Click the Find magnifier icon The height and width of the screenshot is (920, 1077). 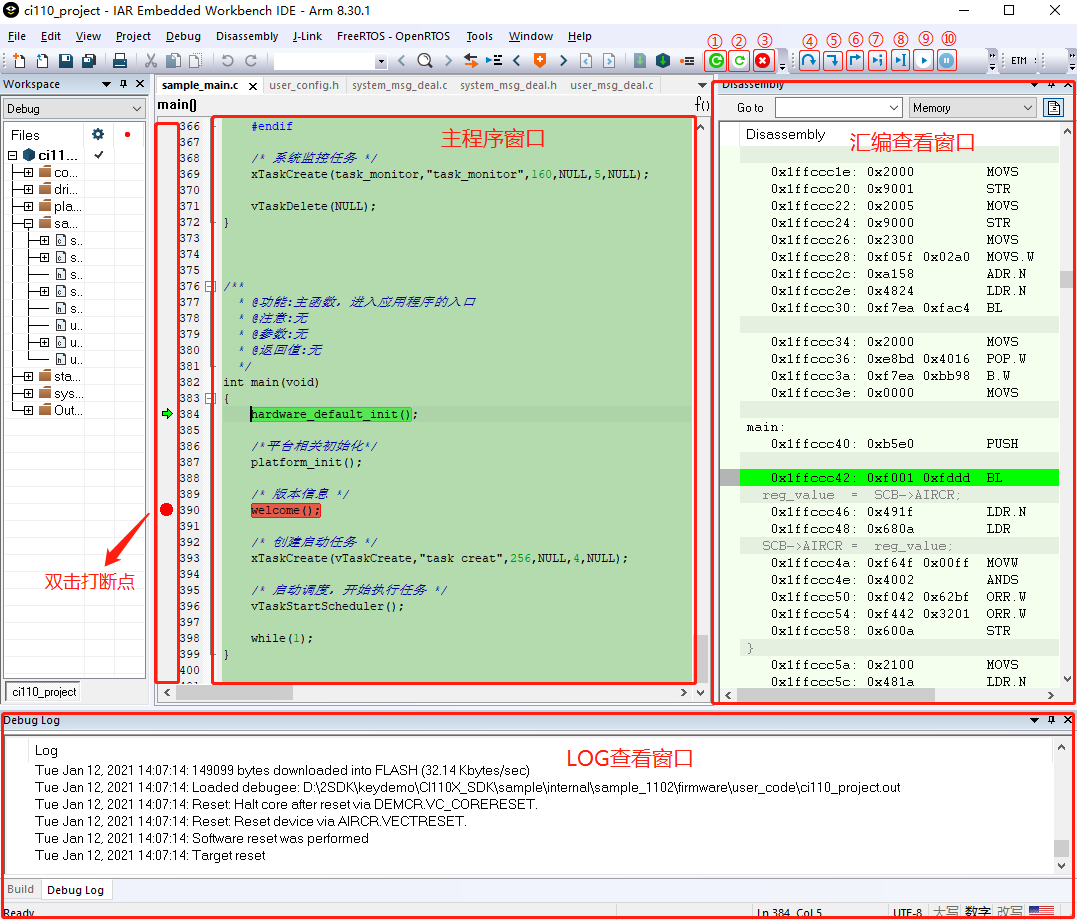[425, 61]
